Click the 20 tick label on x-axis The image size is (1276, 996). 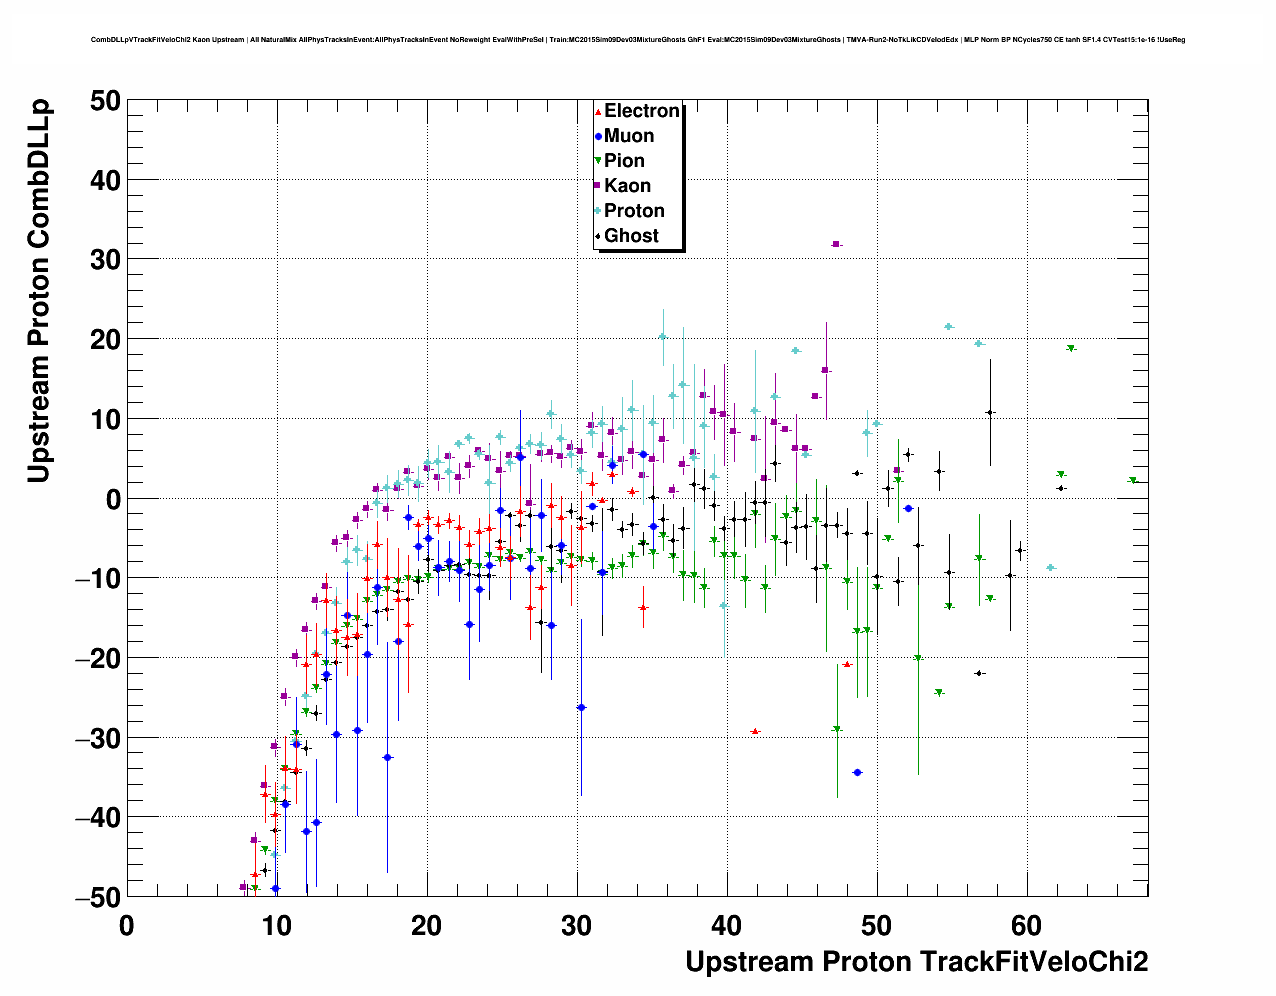coord(427,925)
